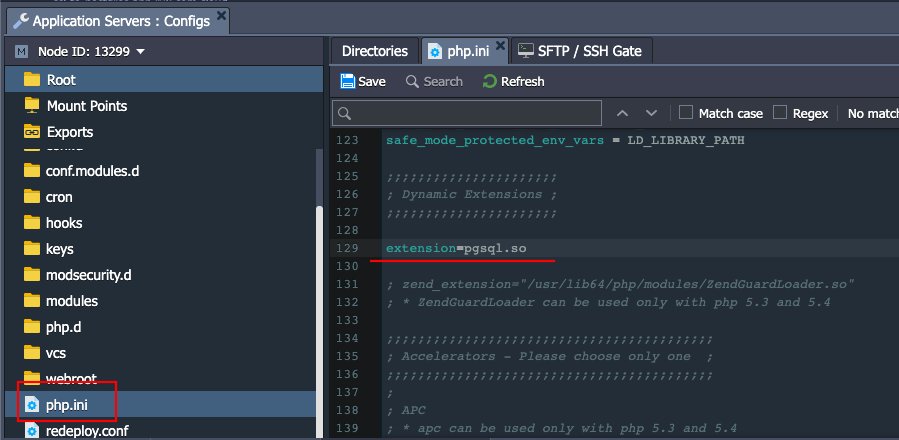The image size is (899, 440).
Task: Click the conf.modules.d folder icon
Action: pos(32,170)
